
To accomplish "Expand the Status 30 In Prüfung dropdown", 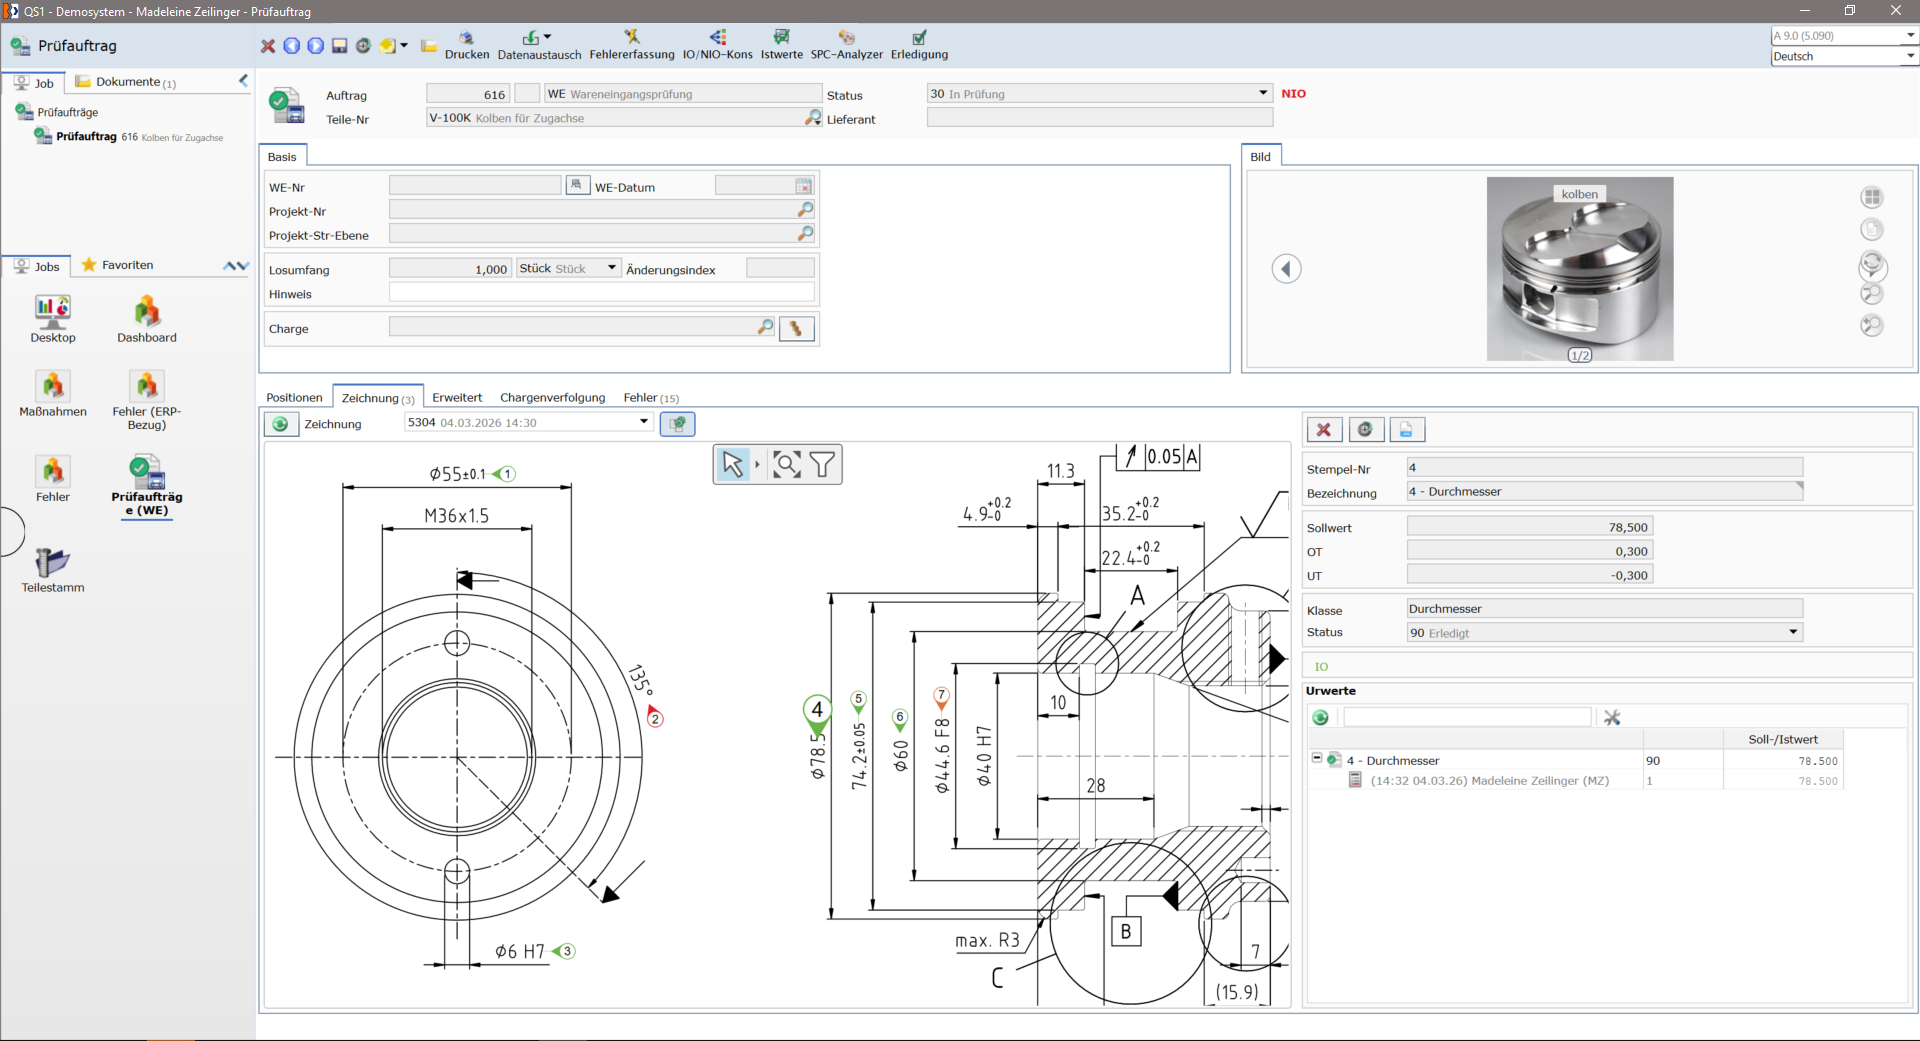I will 1264,93.
